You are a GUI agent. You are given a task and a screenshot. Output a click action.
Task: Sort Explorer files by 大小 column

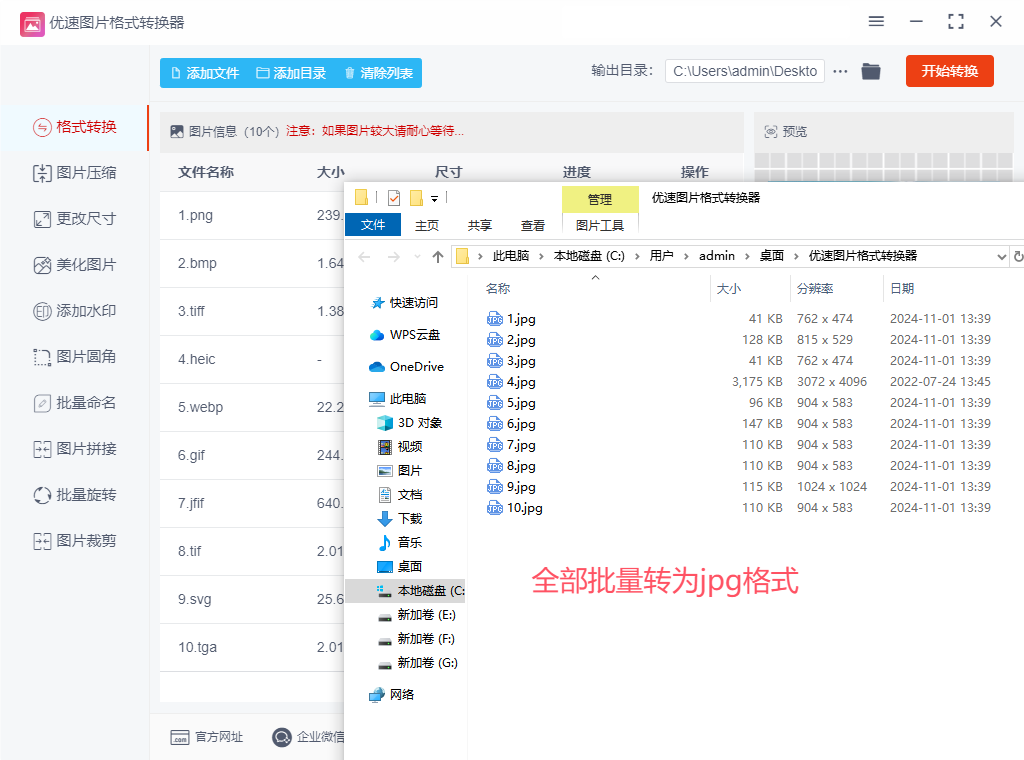[729, 289]
